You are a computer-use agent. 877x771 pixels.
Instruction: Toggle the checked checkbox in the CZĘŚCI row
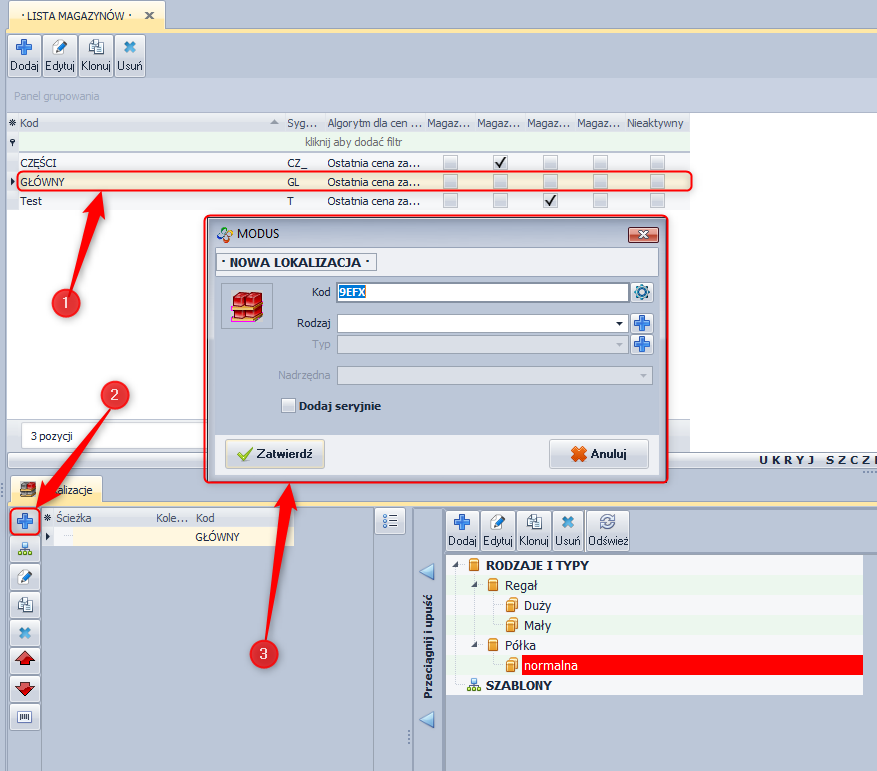point(500,162)
